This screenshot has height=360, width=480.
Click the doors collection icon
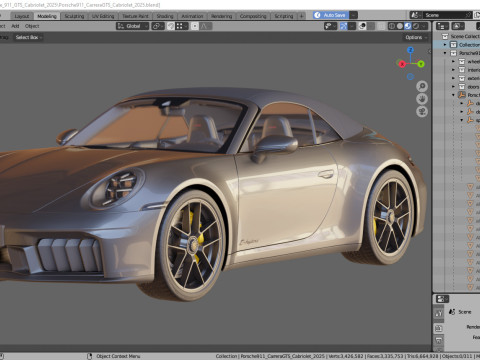[462, 87]
